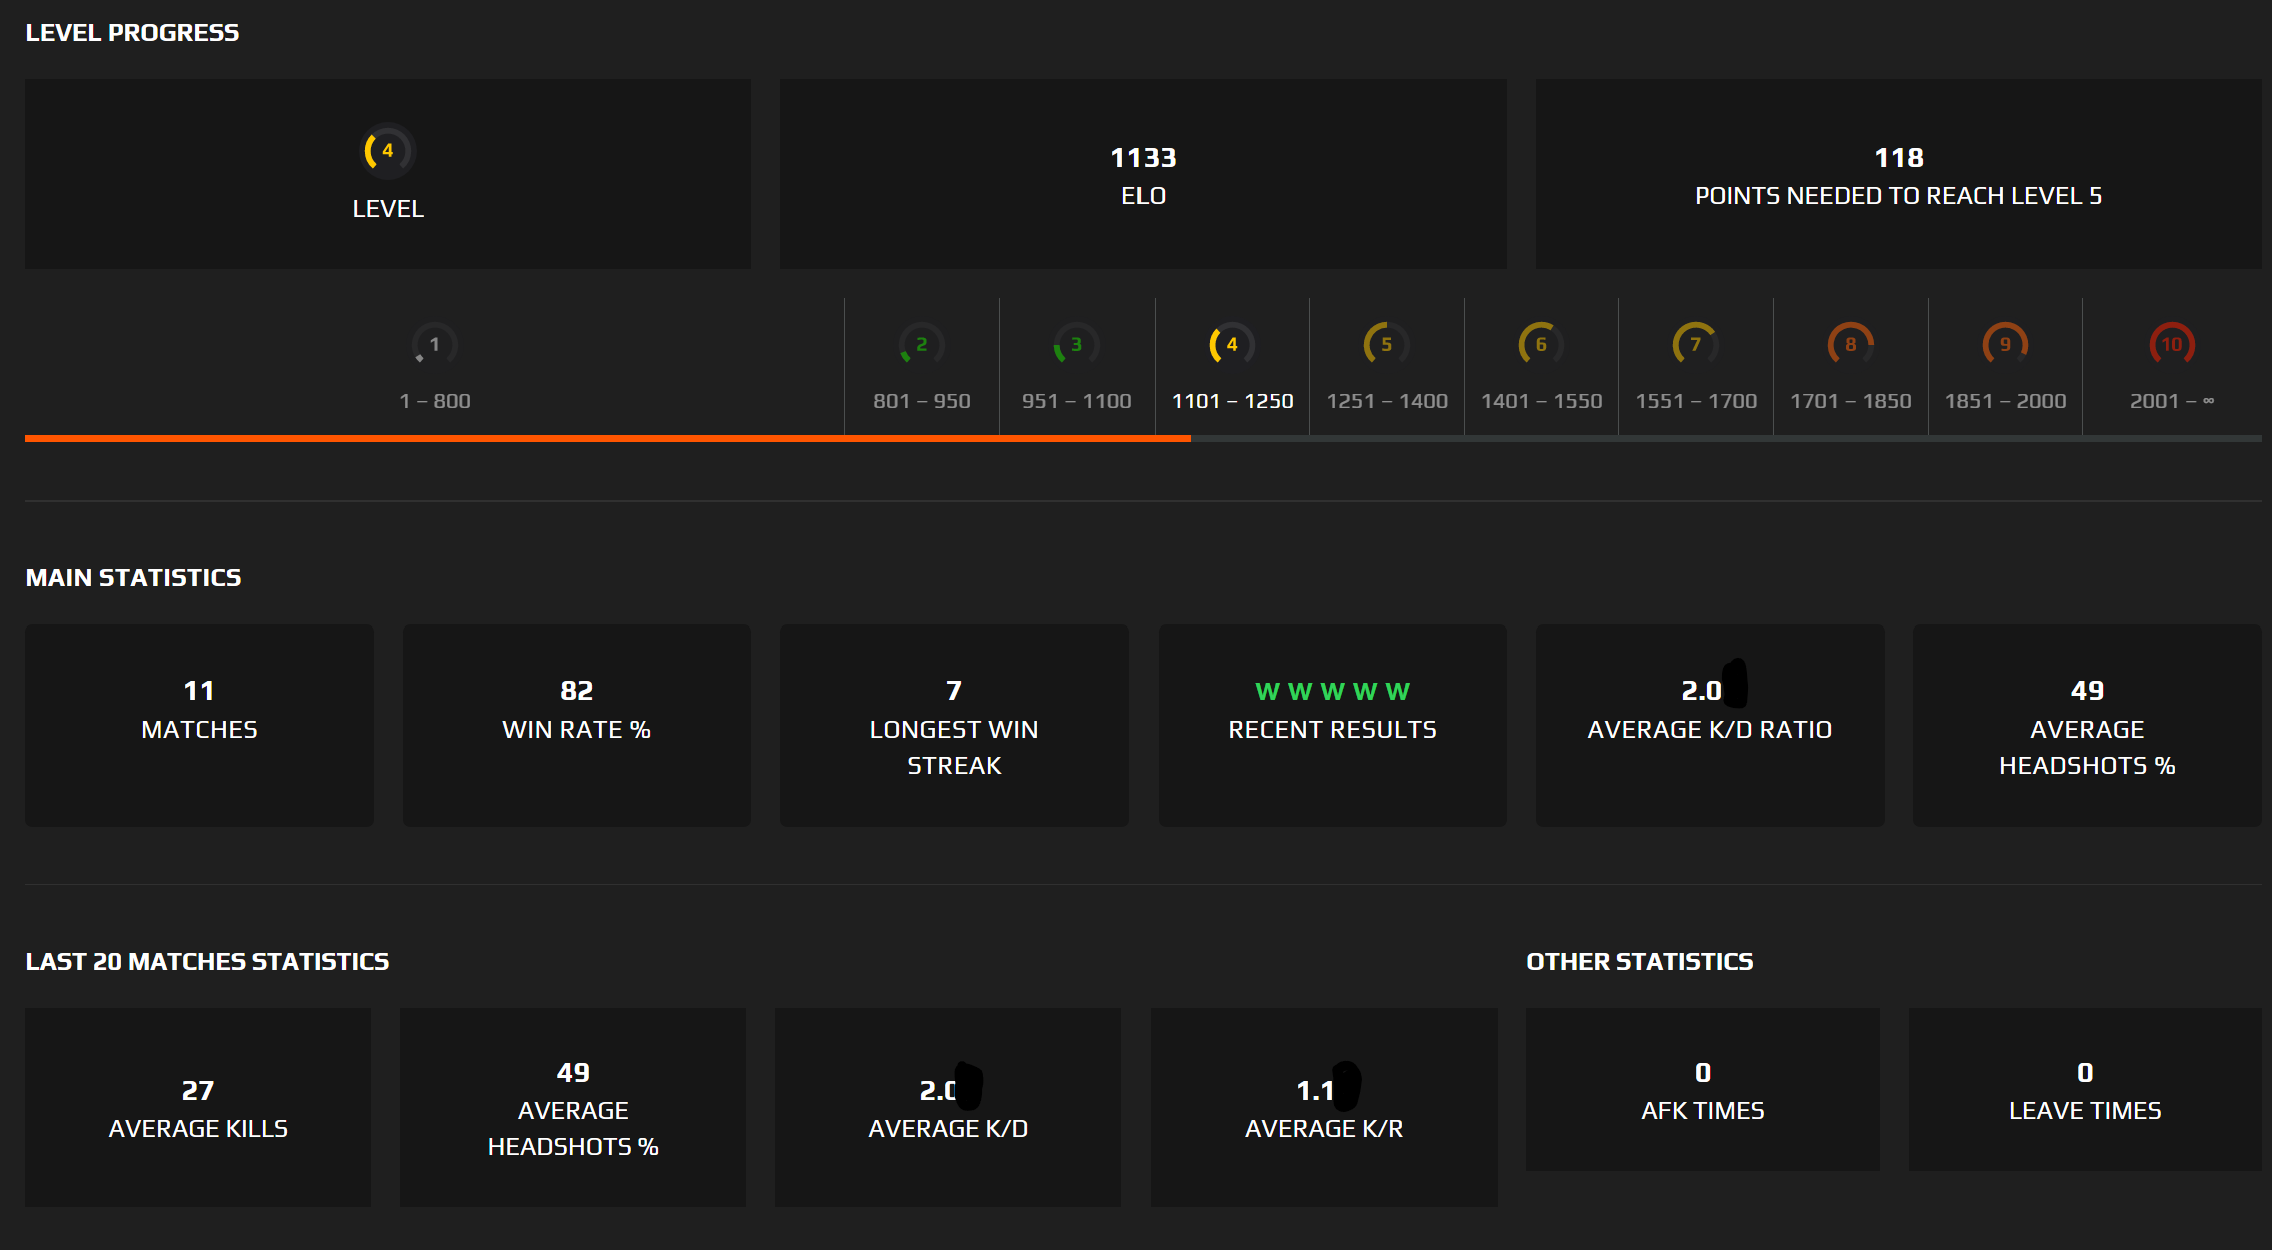Screen dimensions: 2272x1250
Task: Click the Level 7 skill badge
Action: (x=1695, y=345)
